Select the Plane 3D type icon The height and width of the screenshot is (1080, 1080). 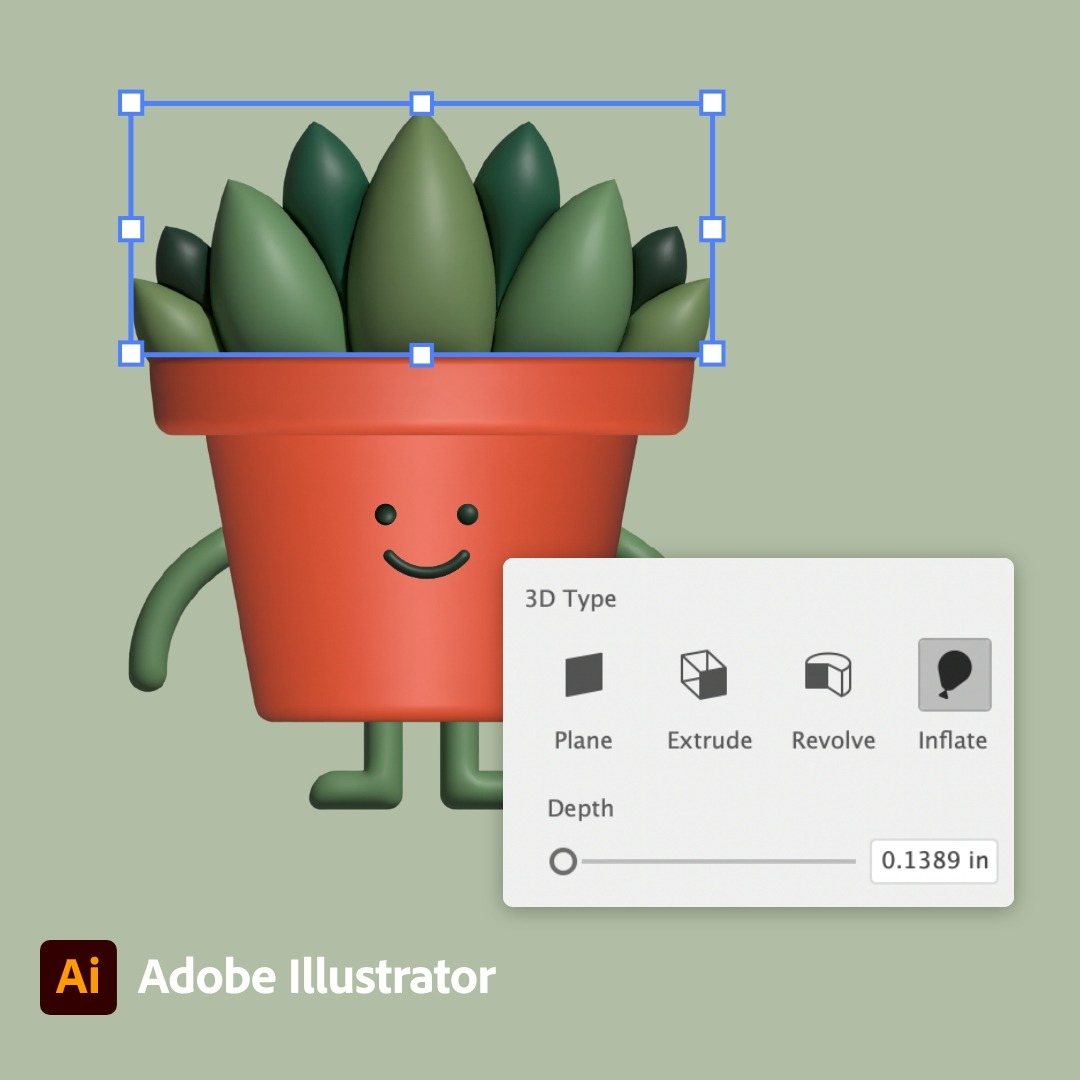[583, 675]
